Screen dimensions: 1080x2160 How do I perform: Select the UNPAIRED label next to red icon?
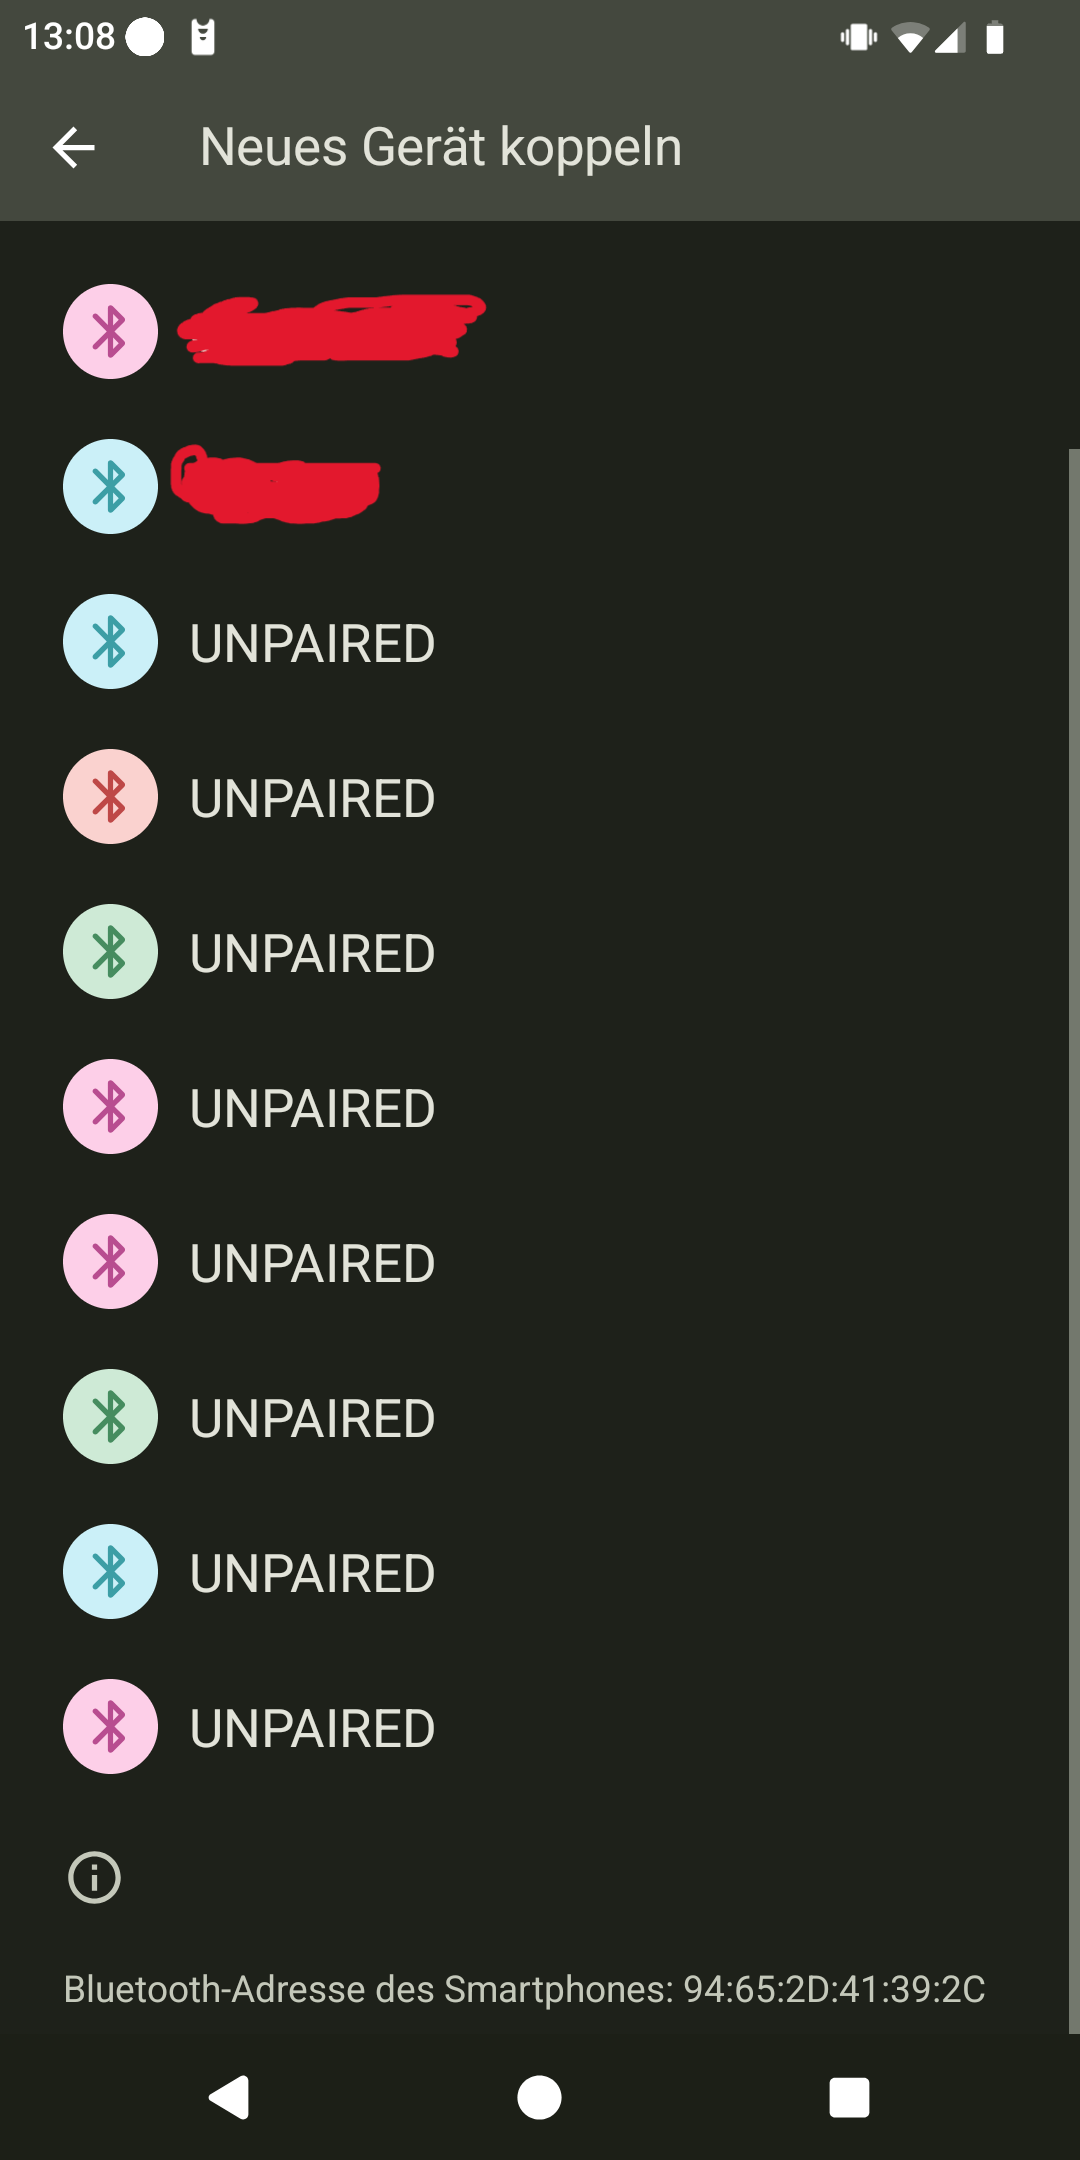click(312, 798)
